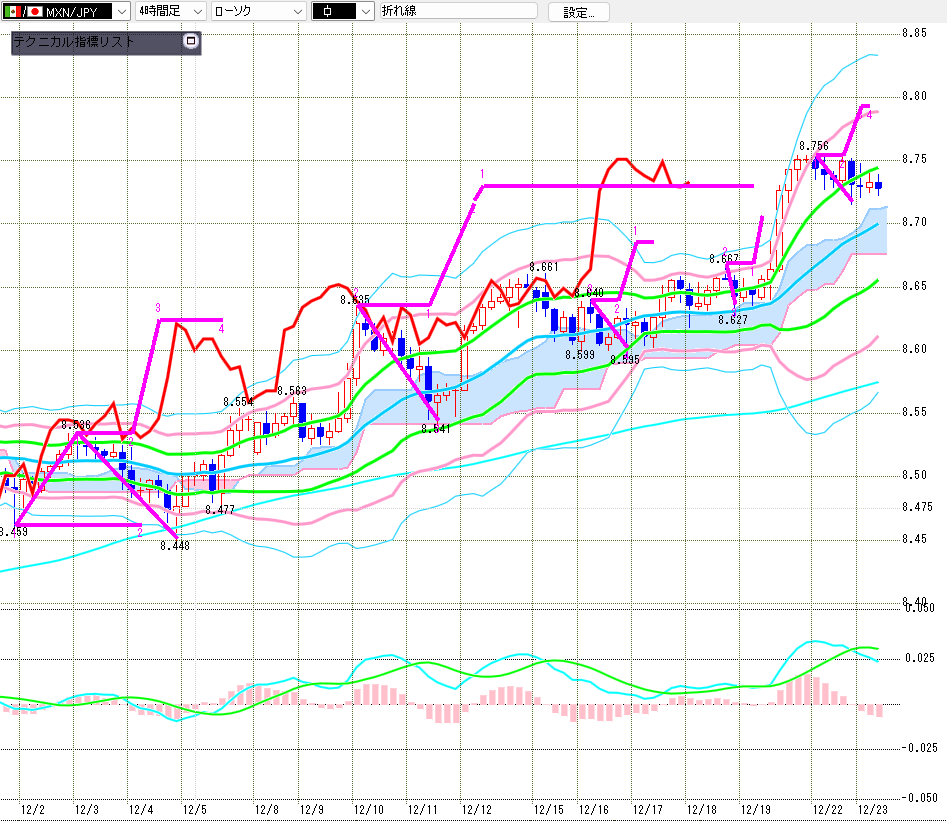
Task: Open the ローソク chart type dropdown
Action: [x=296, y=11]
